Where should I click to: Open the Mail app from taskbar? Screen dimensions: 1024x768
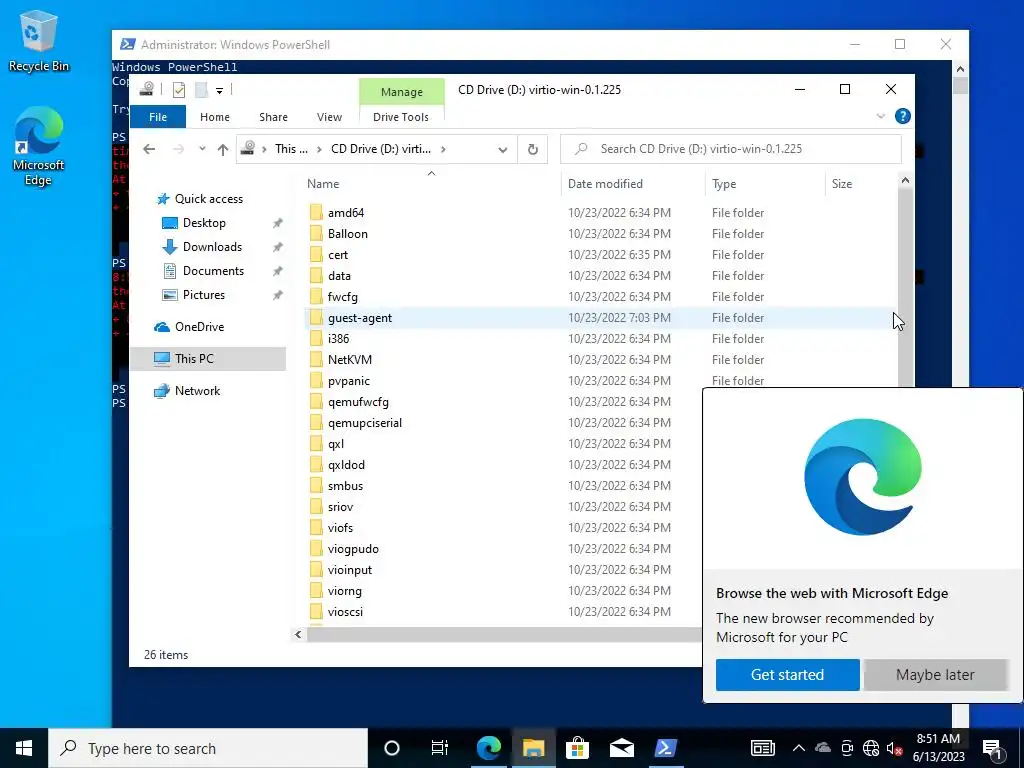click(x=622, y=748)
